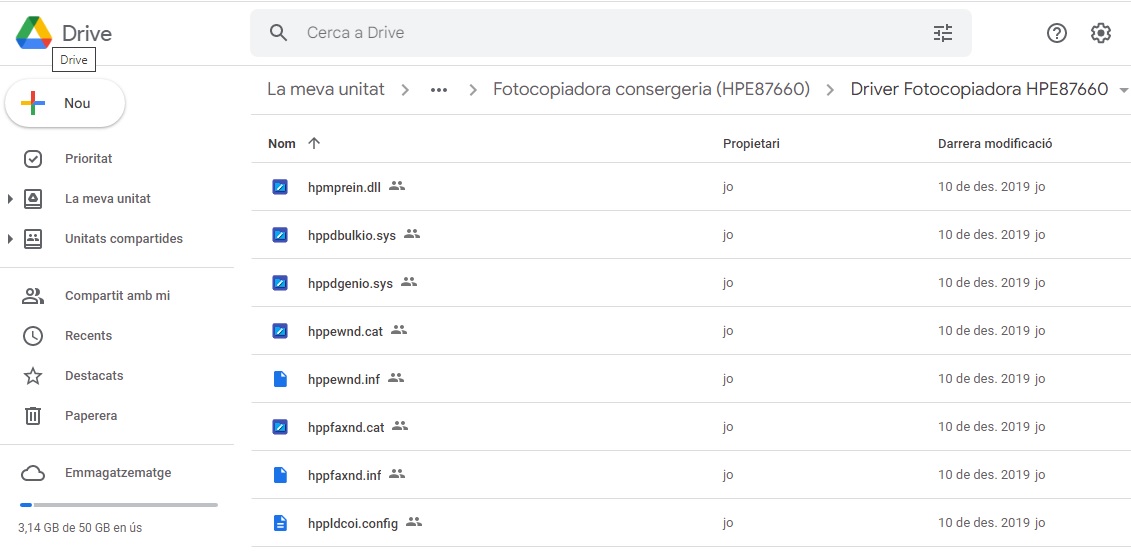
Task: Sort by Nom column header
Action: (x=282, y=143)
